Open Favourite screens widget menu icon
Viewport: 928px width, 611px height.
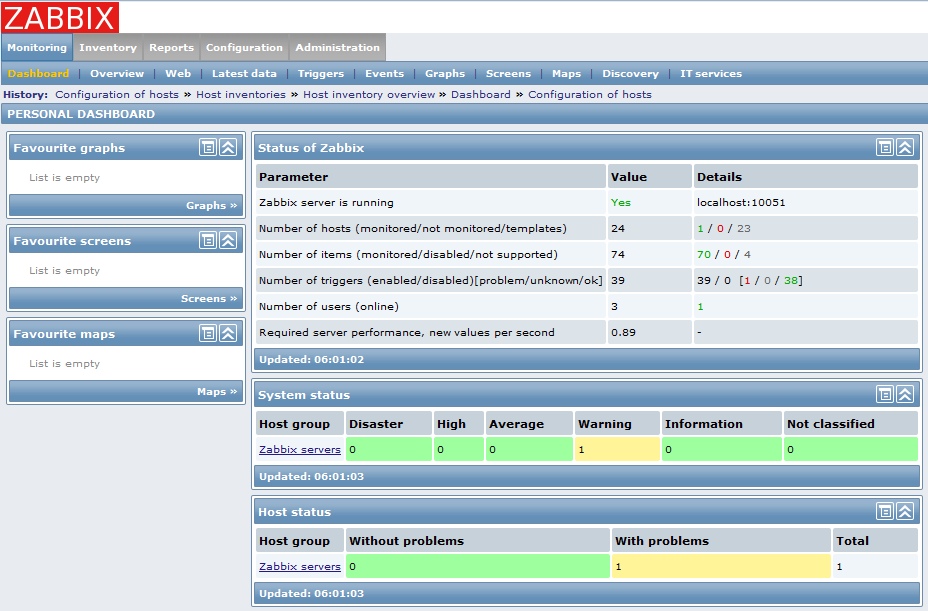[208, 240]
